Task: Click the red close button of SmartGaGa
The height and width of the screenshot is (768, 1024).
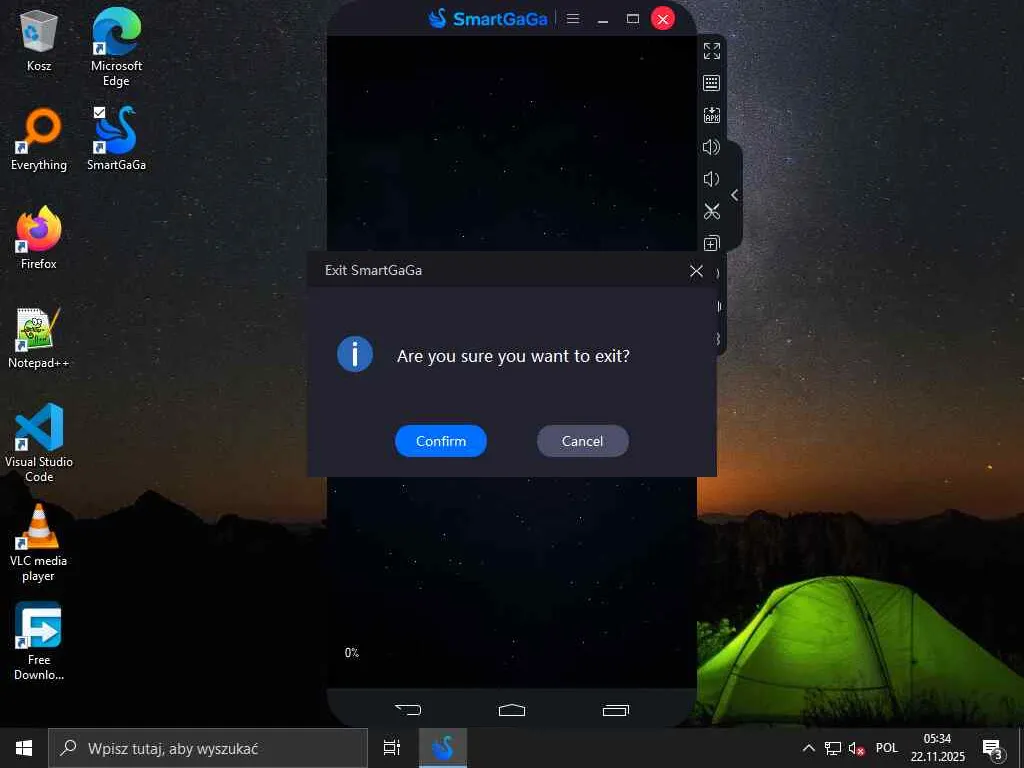Action: [663, 19]
